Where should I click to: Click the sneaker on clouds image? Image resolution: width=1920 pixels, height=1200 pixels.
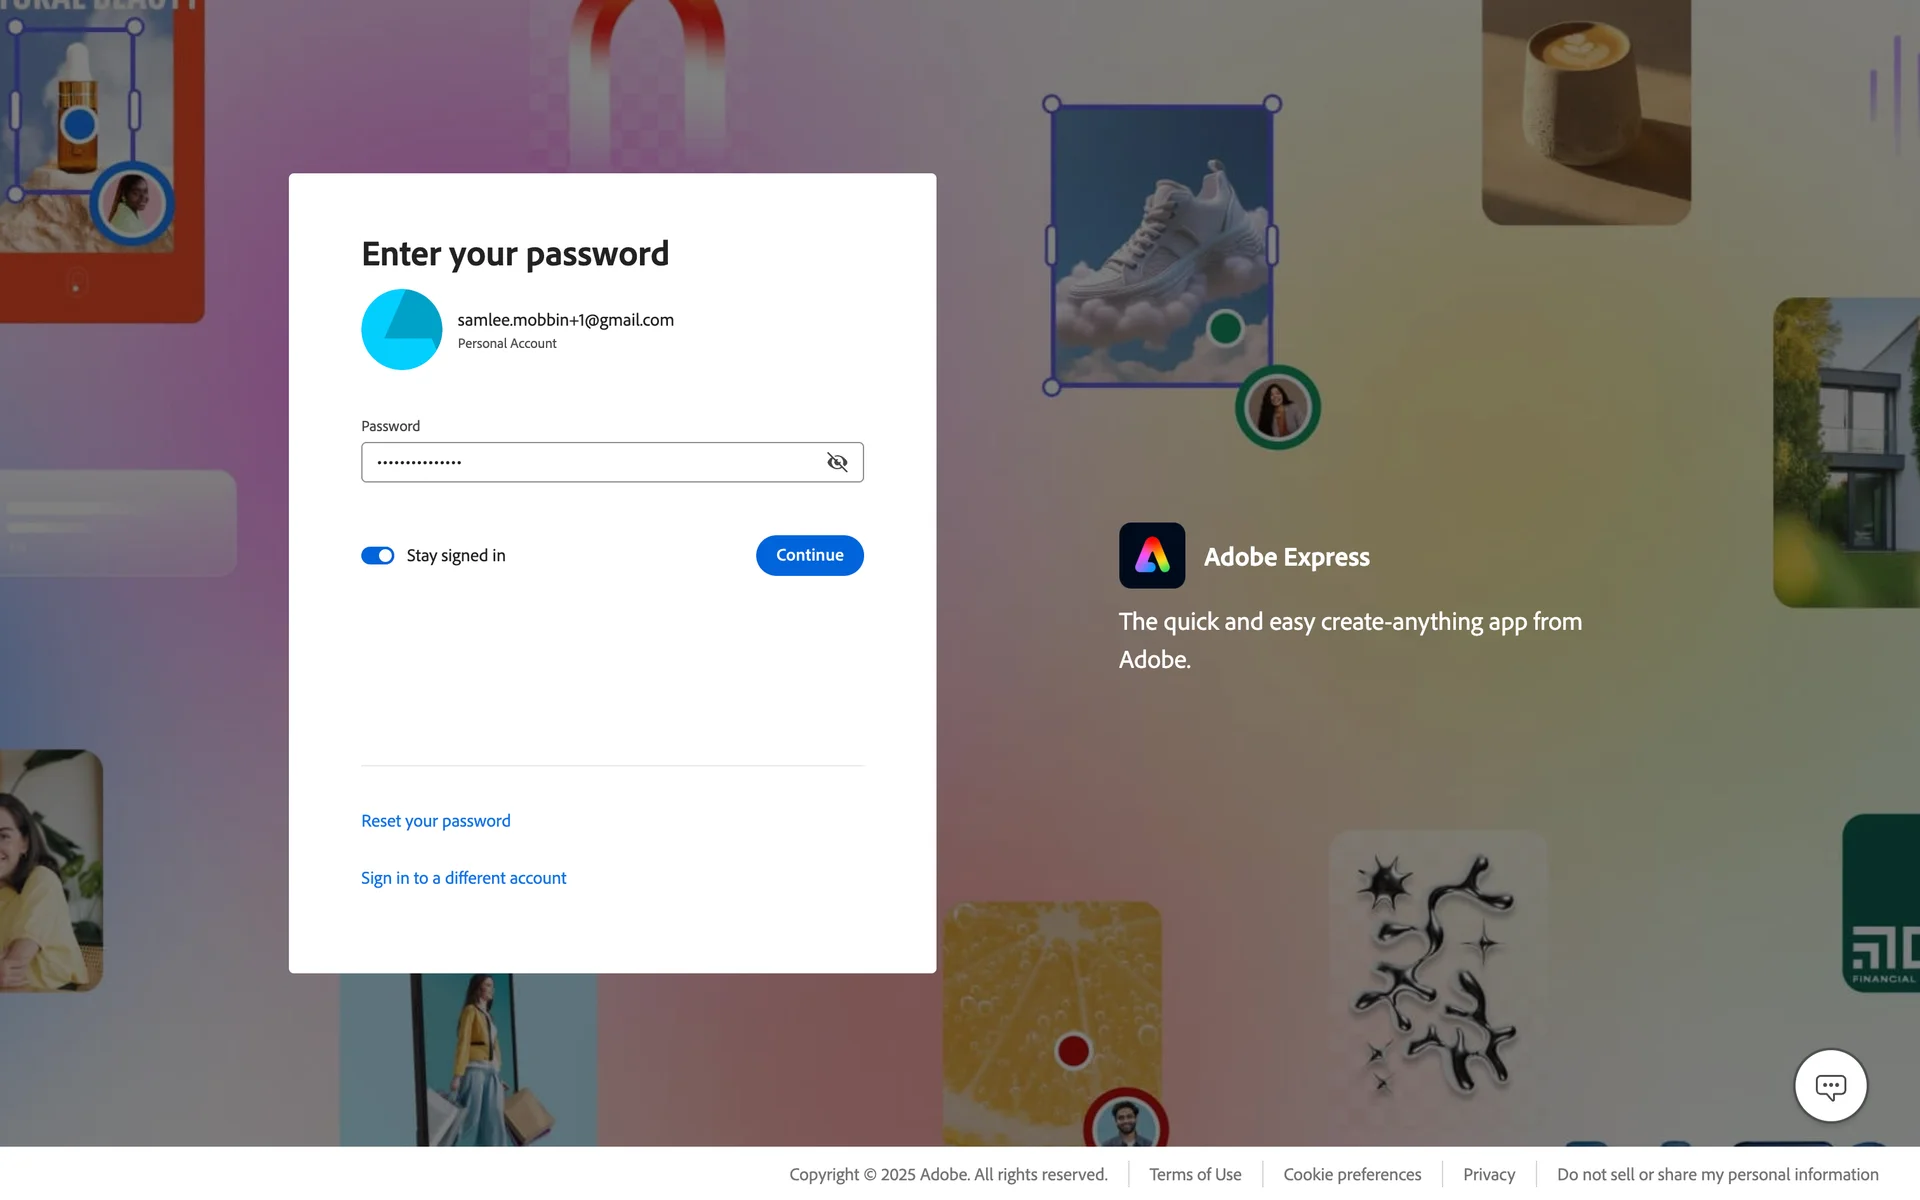(1162, 245)
